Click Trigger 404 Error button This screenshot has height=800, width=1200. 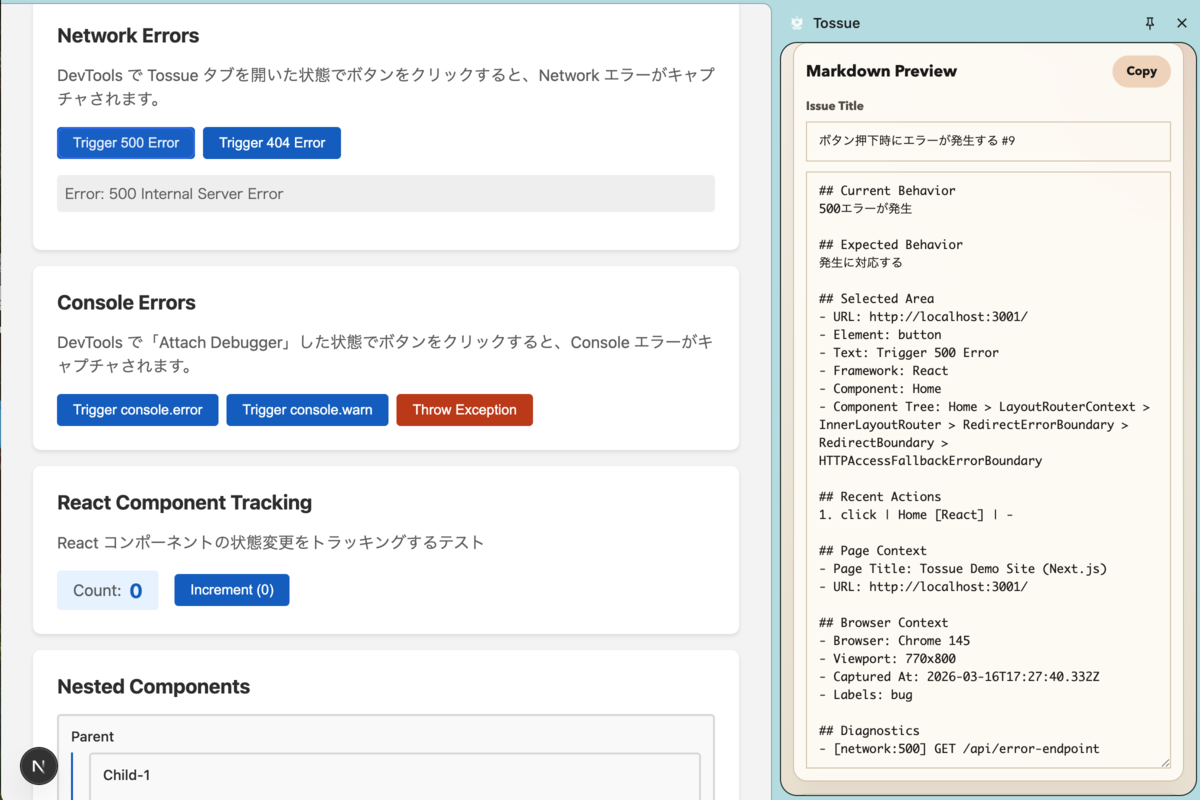click(x=272, y=143)
